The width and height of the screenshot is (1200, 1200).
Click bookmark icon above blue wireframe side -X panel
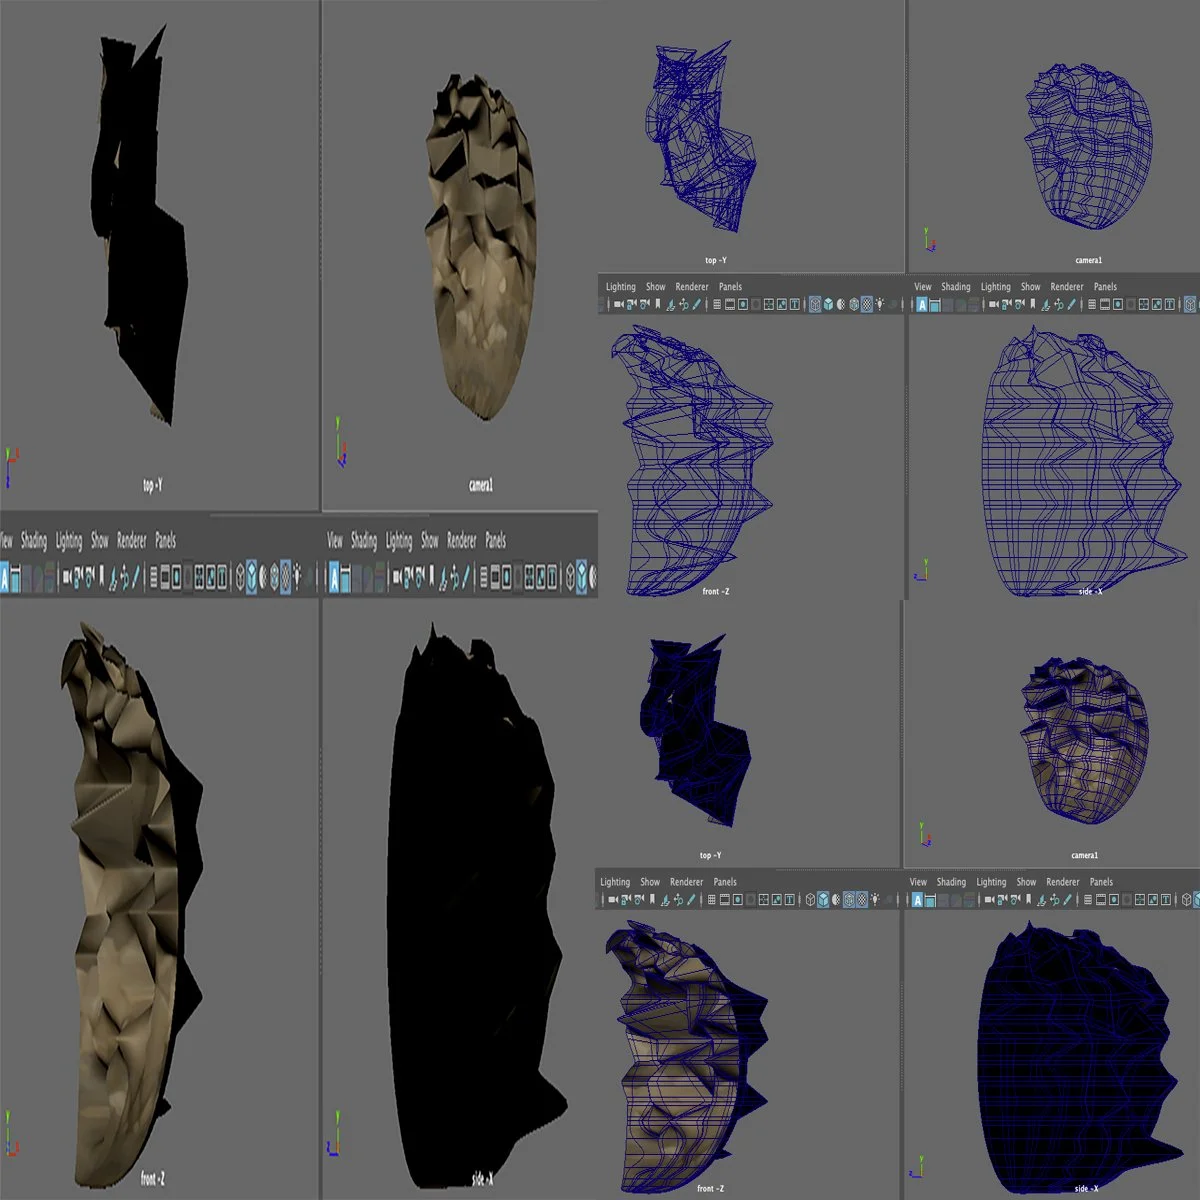(x=1031, y=305)
